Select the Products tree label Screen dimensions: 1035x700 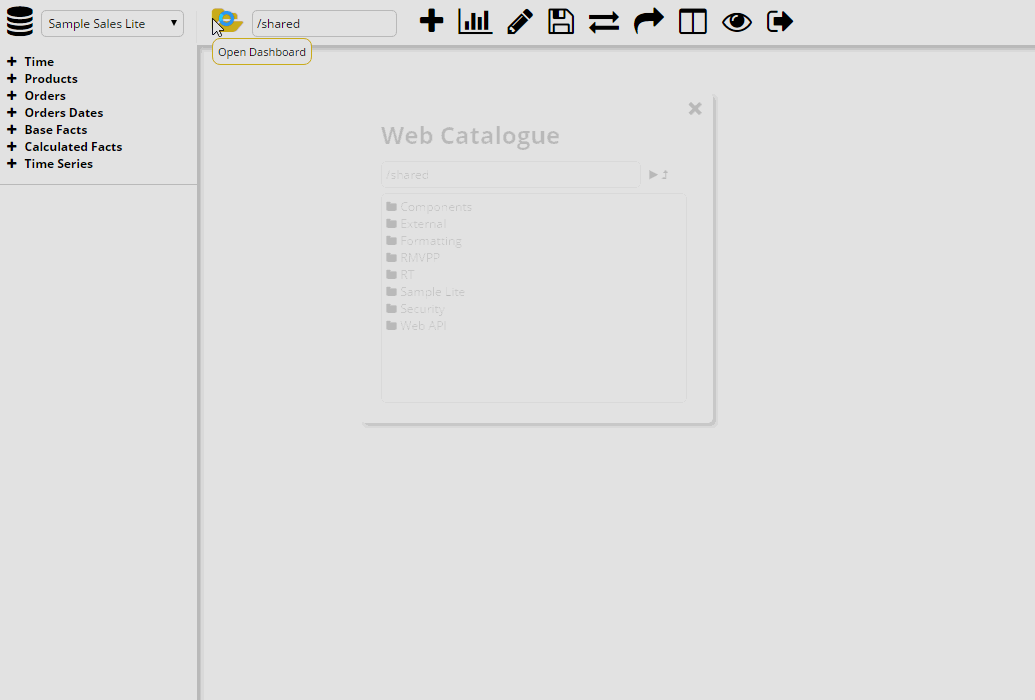(51, 79)
